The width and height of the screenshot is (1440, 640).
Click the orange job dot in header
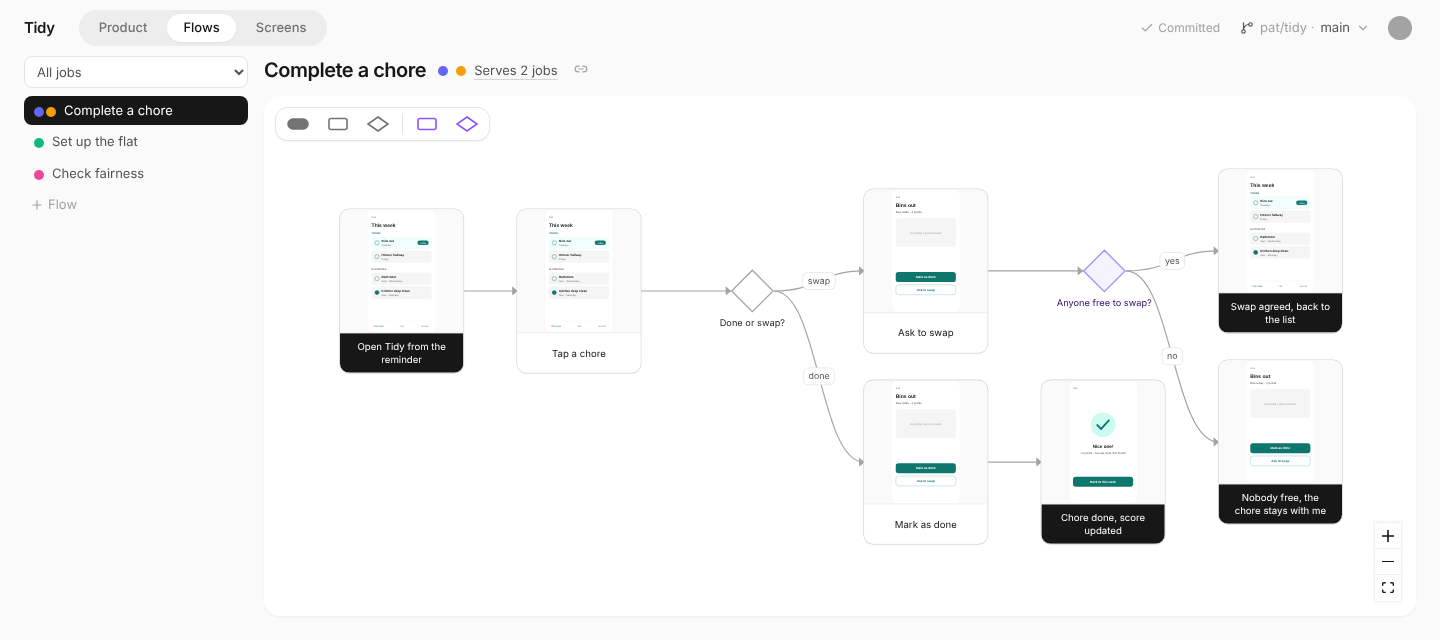coord(461,71)
